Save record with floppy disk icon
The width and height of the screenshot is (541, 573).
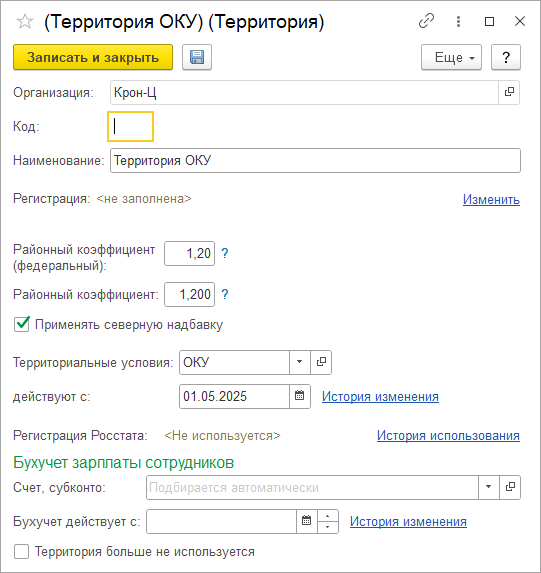coord(197,57)
